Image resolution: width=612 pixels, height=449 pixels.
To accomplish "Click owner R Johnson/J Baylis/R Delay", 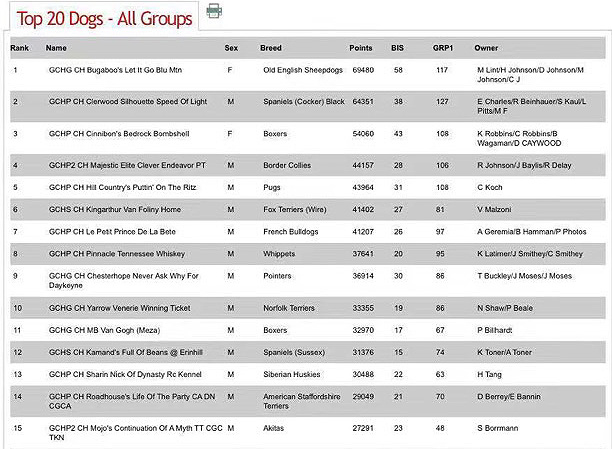I will click(524, 165).
